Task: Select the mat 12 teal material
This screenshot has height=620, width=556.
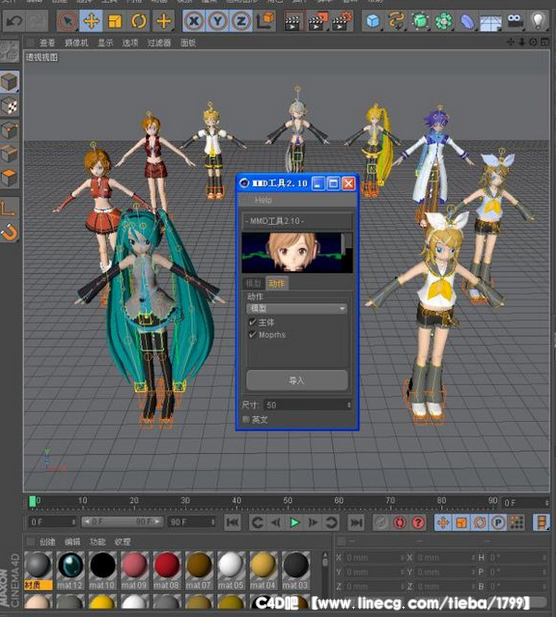Action: [70, 569]
